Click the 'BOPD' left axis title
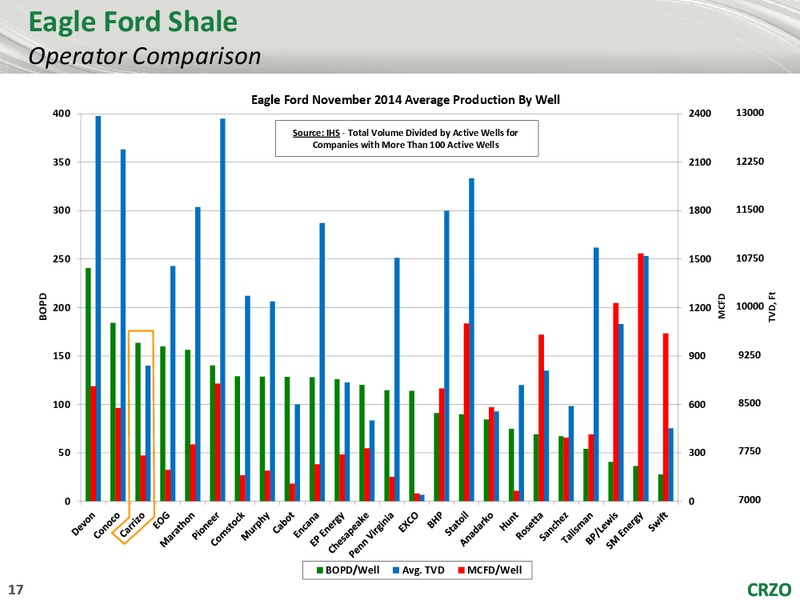The width and height of the screenshot is (800, 600). point(43,307)
